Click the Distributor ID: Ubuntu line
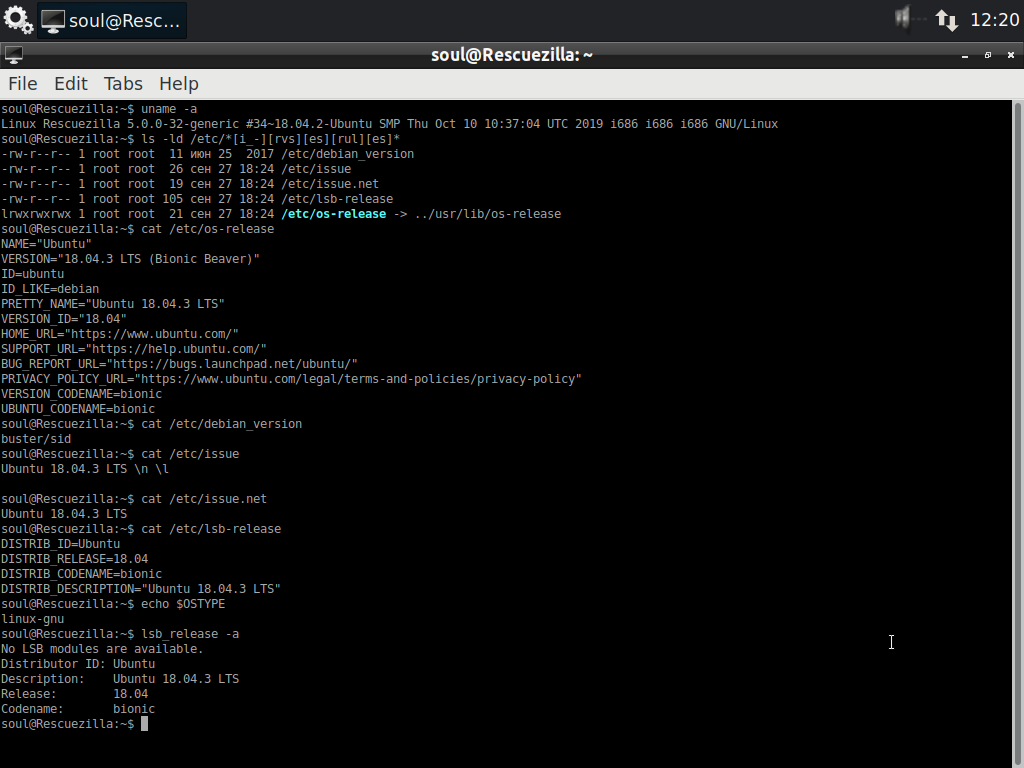Viewport: 1024px width, 768px height. [78, 665]
